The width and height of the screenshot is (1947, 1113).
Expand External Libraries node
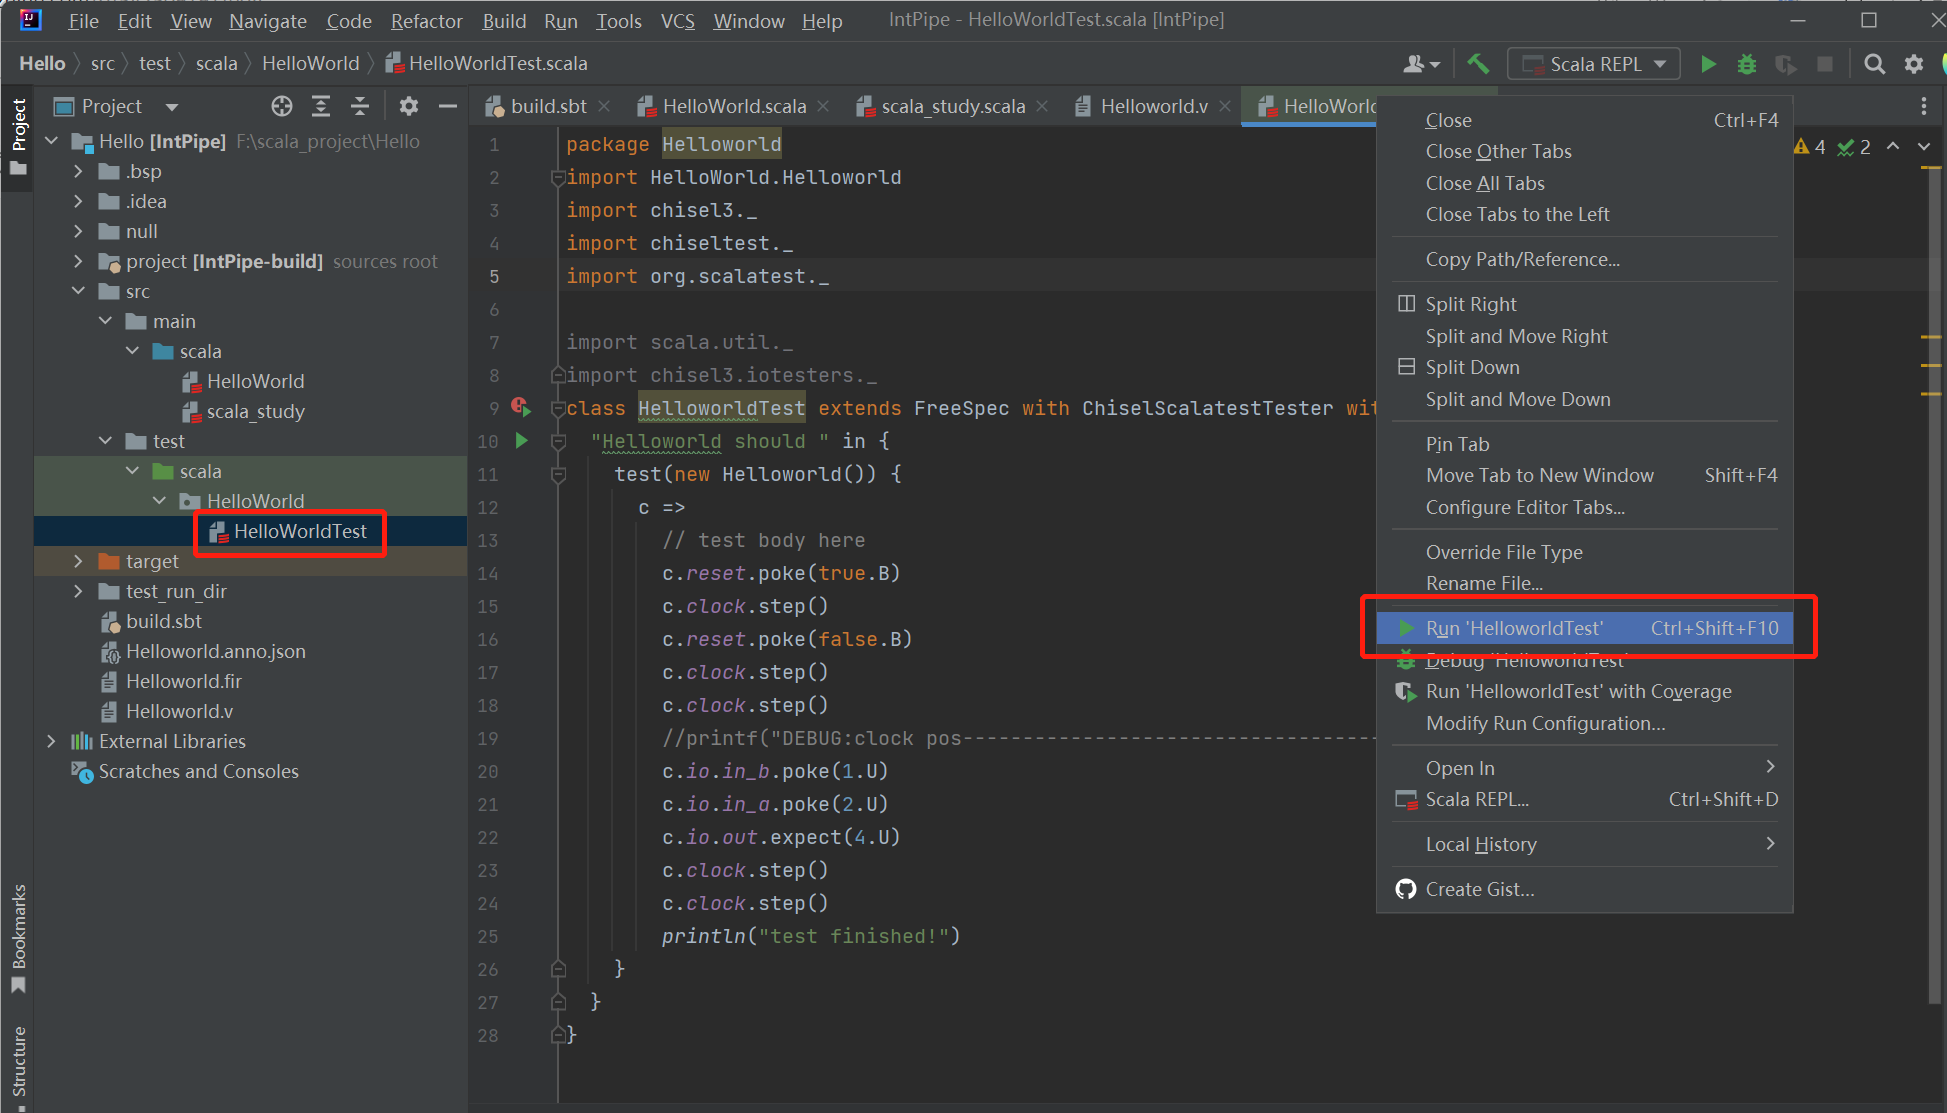pos(51,741)
